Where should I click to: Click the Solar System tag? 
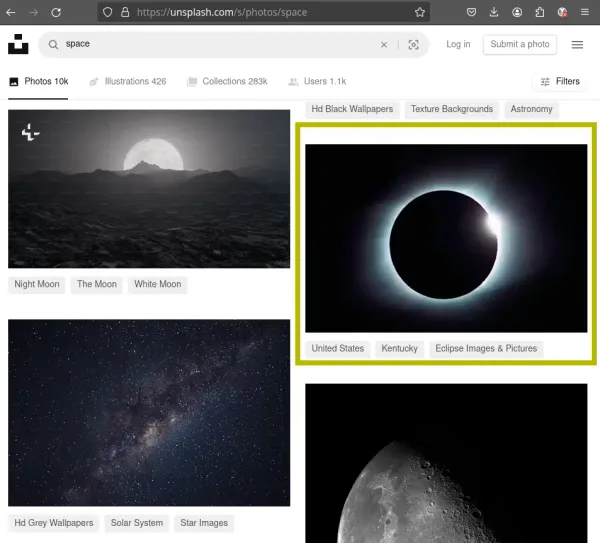tap(137, 523)
